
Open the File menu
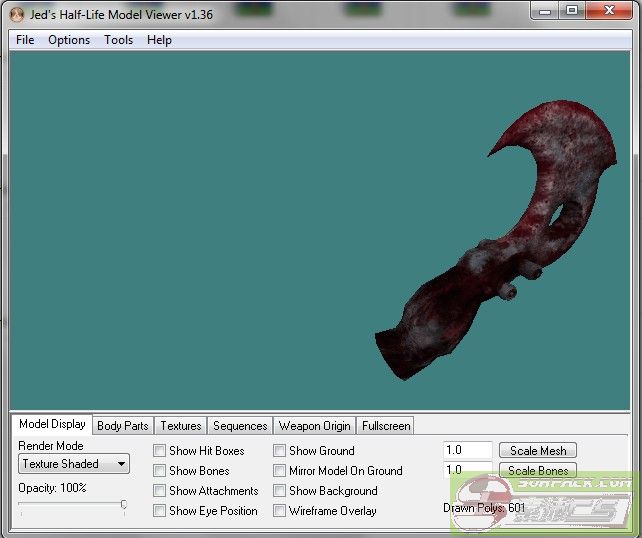click(x=25, y=40)
